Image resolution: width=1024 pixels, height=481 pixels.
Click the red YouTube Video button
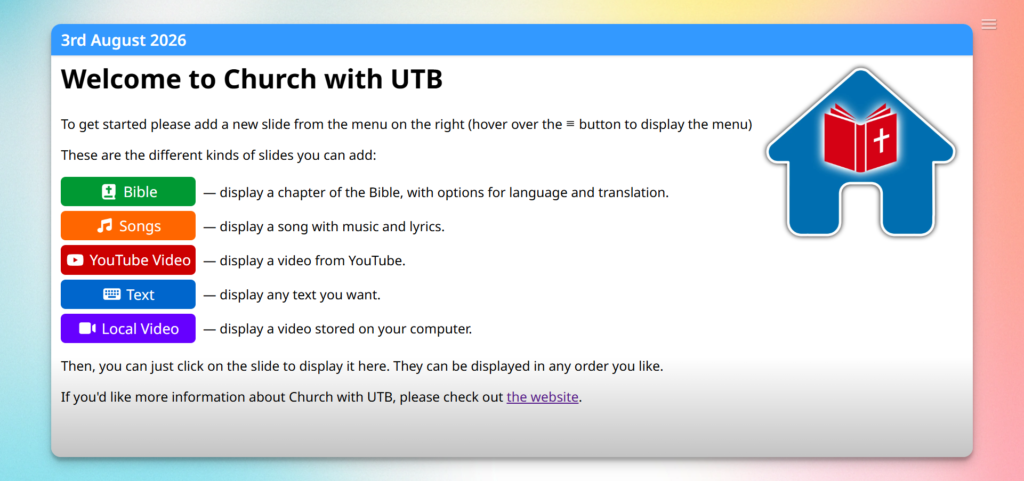[128, 260]
